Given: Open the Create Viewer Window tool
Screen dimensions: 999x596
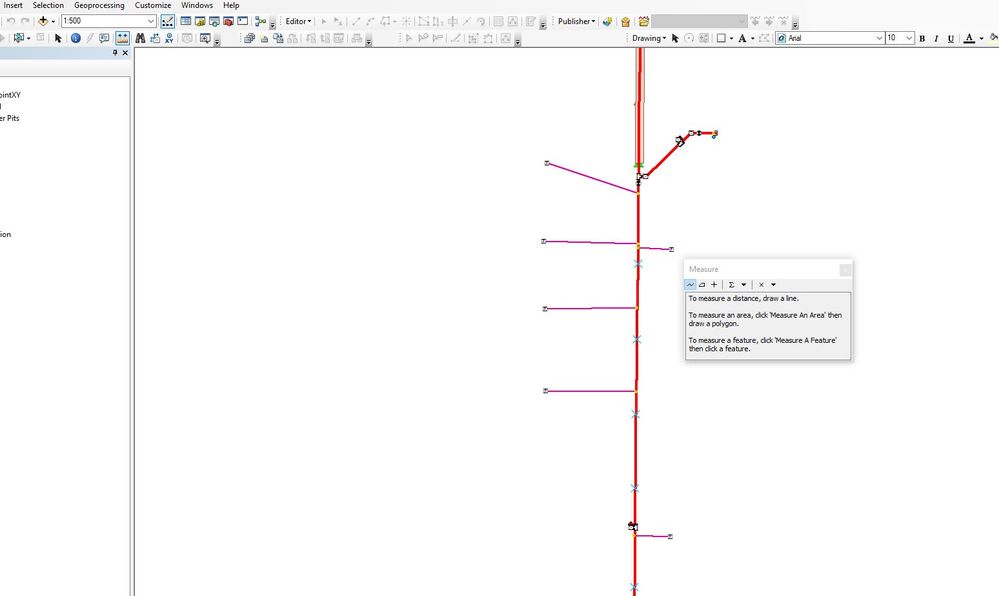Looking at the screenshot, I should pyautogui.click(x=205, y=38).
